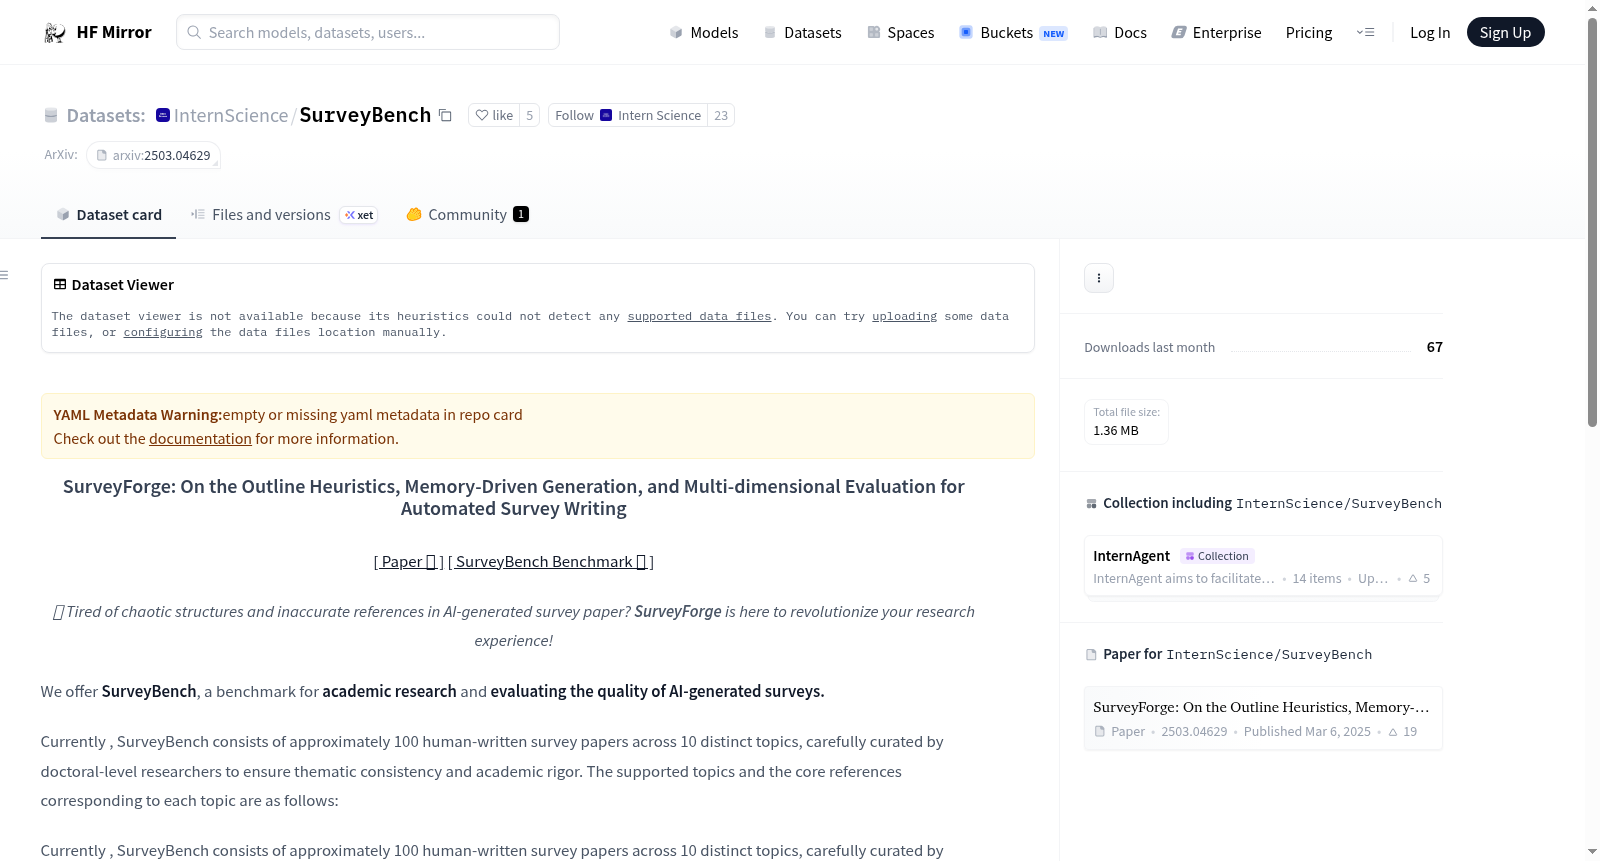Open the SurveyForge paper card

point(1263,719)
